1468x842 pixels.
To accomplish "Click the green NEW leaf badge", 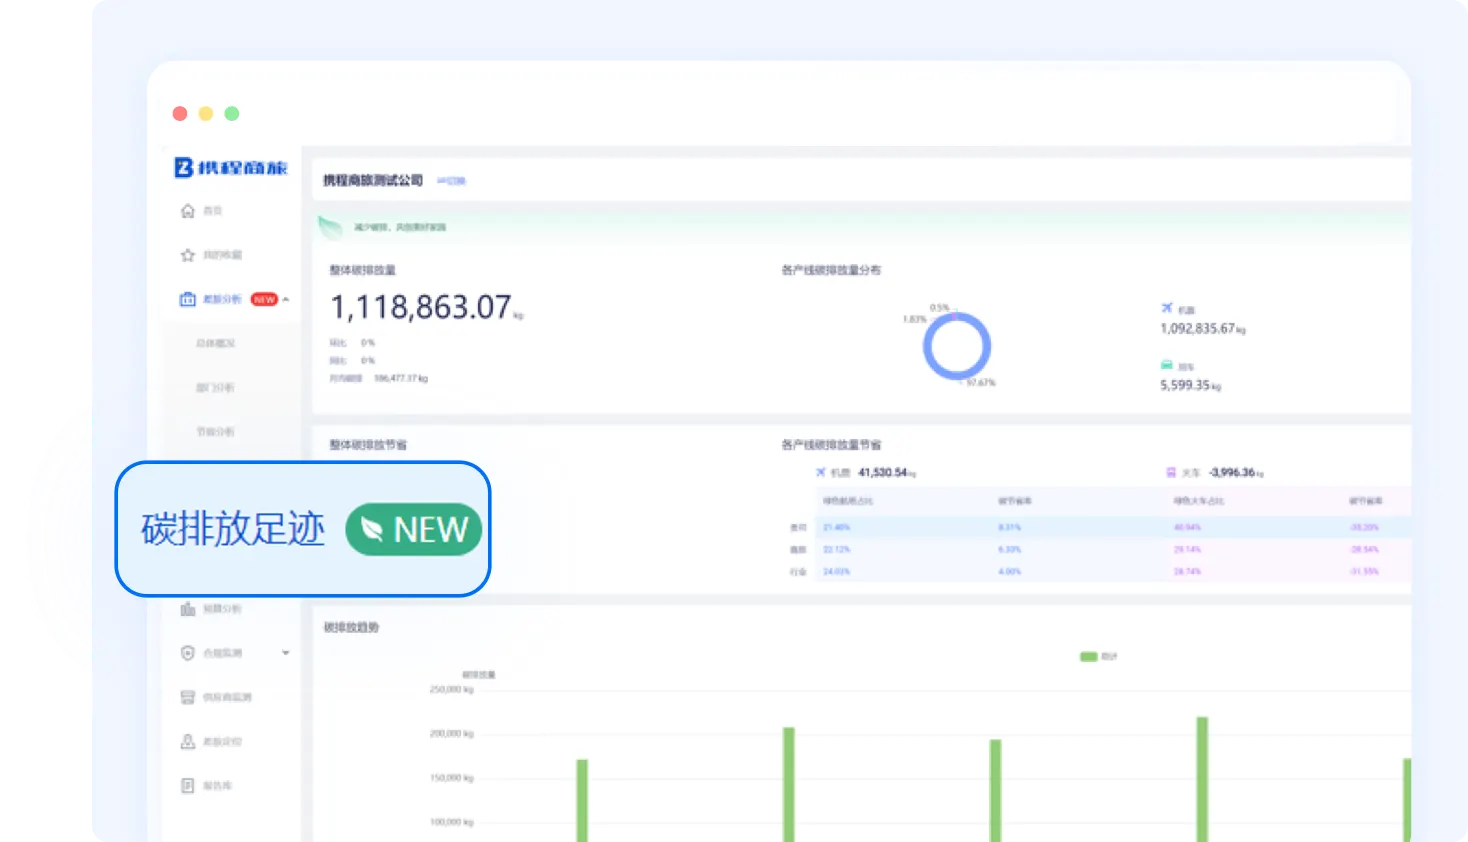I will coord(413,529).
